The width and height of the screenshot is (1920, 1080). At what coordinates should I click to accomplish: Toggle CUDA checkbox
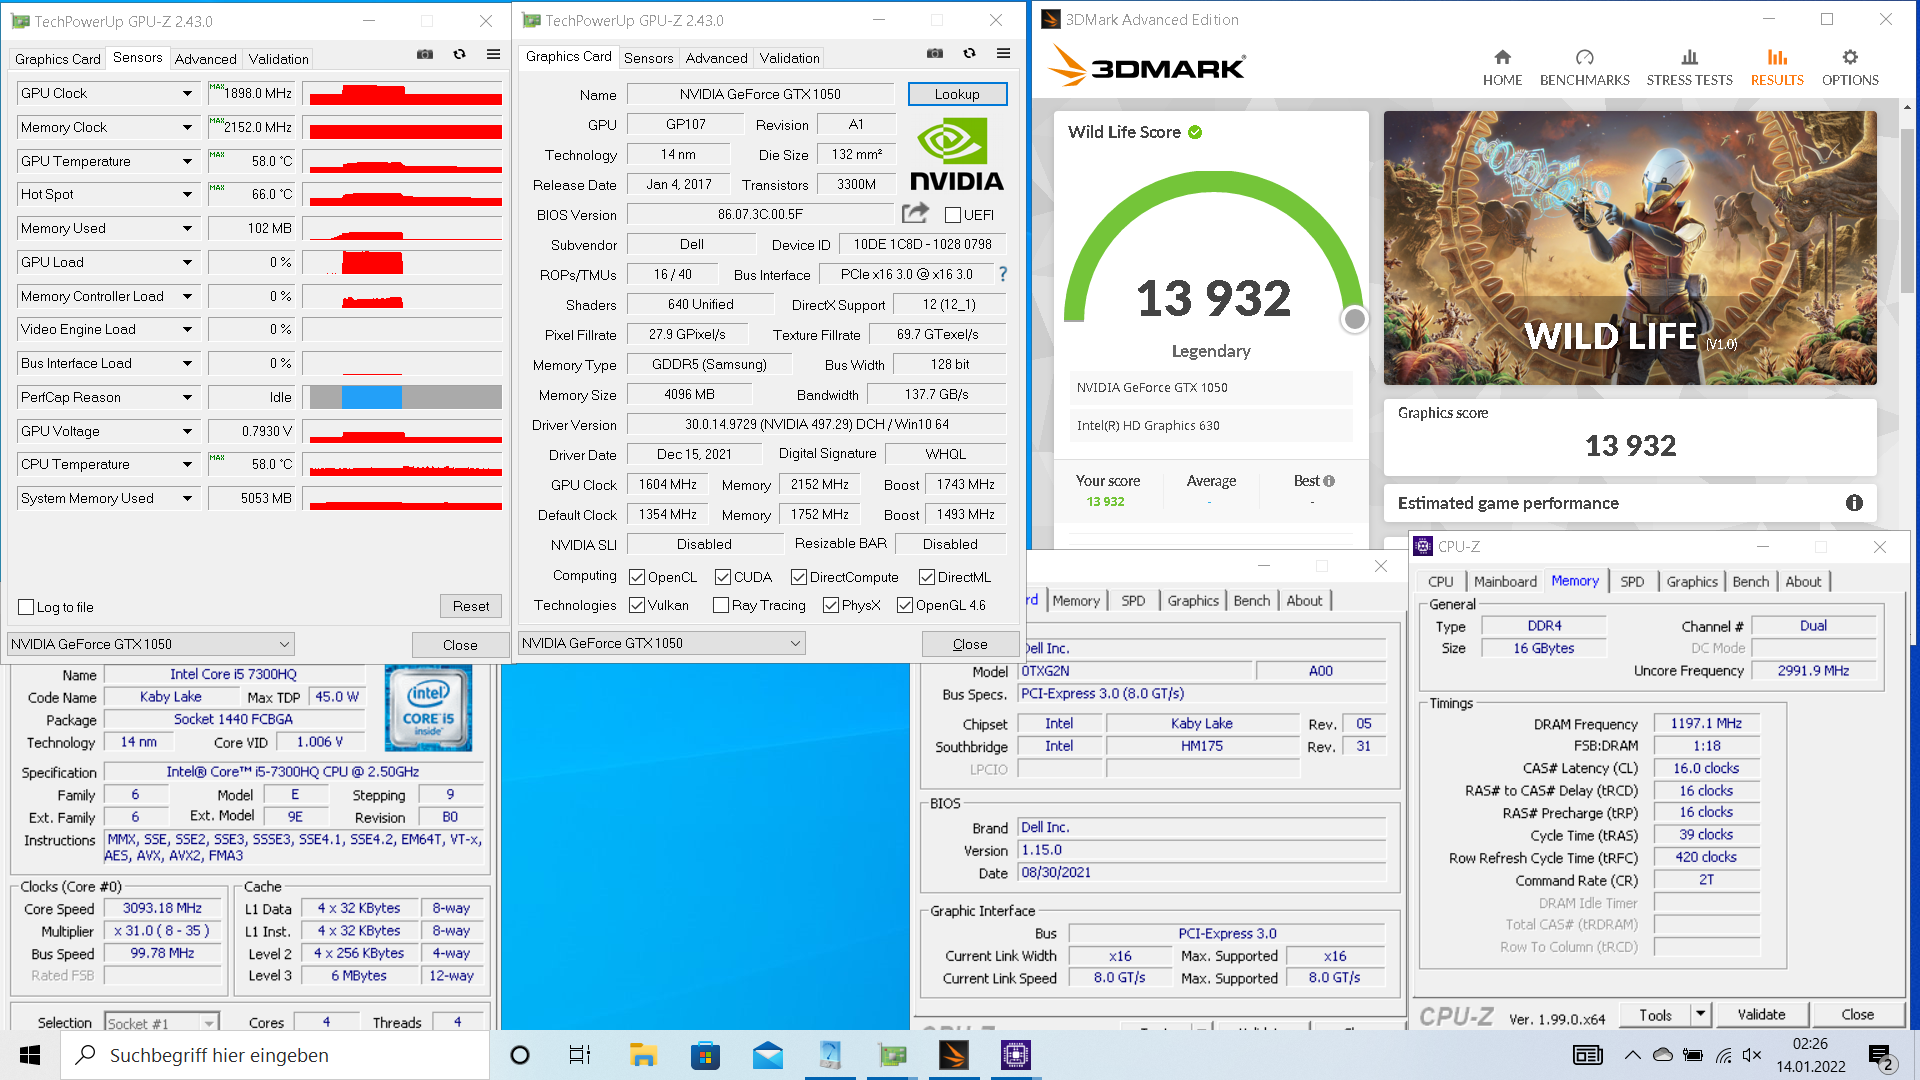coord(723,577)
